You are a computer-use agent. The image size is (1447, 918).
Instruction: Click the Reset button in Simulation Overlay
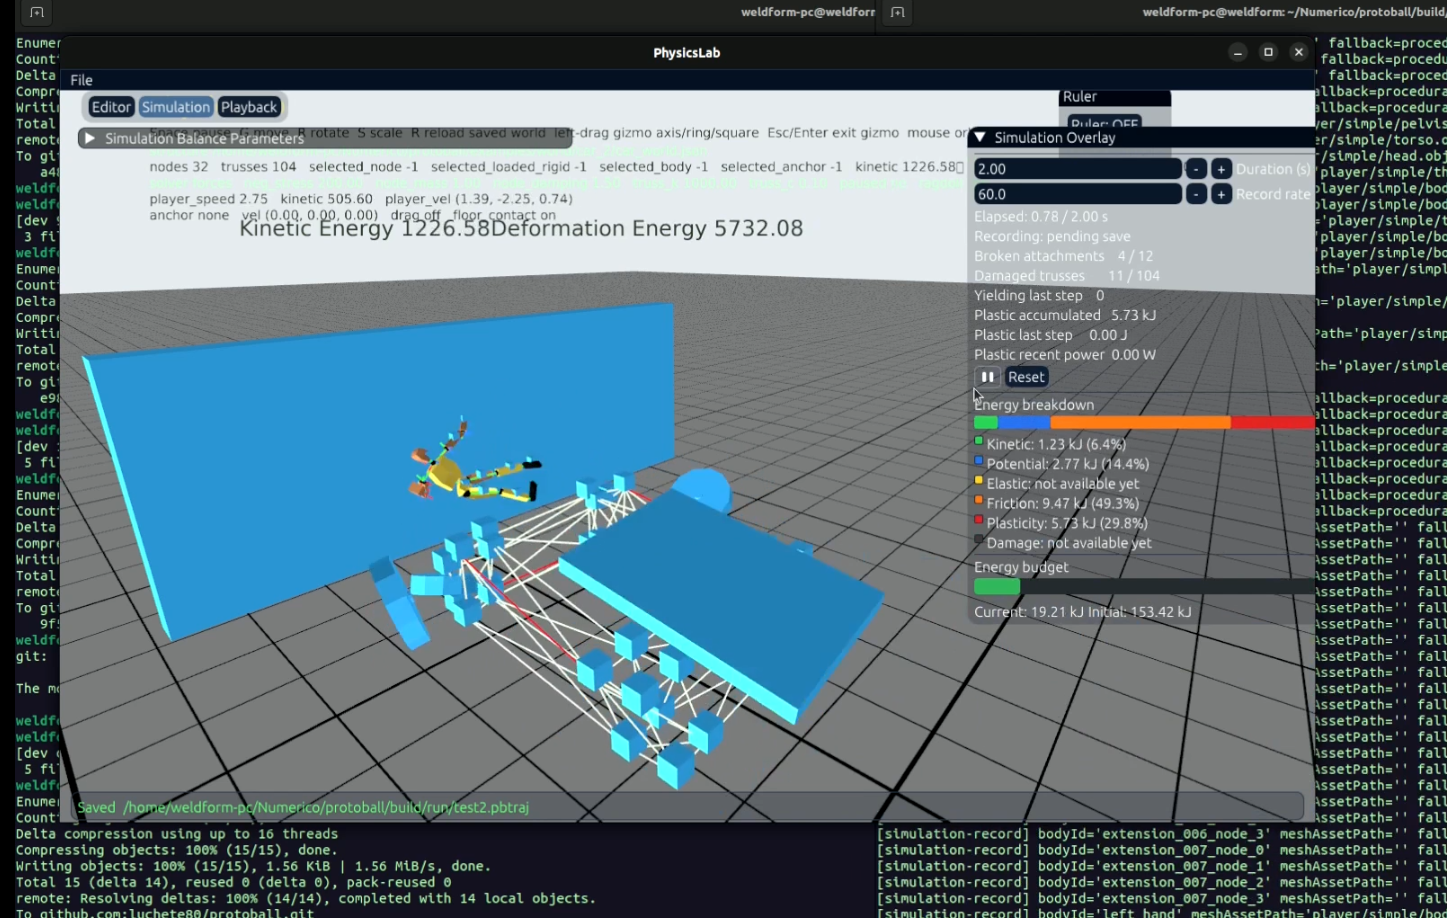[x=1026, y=377]
